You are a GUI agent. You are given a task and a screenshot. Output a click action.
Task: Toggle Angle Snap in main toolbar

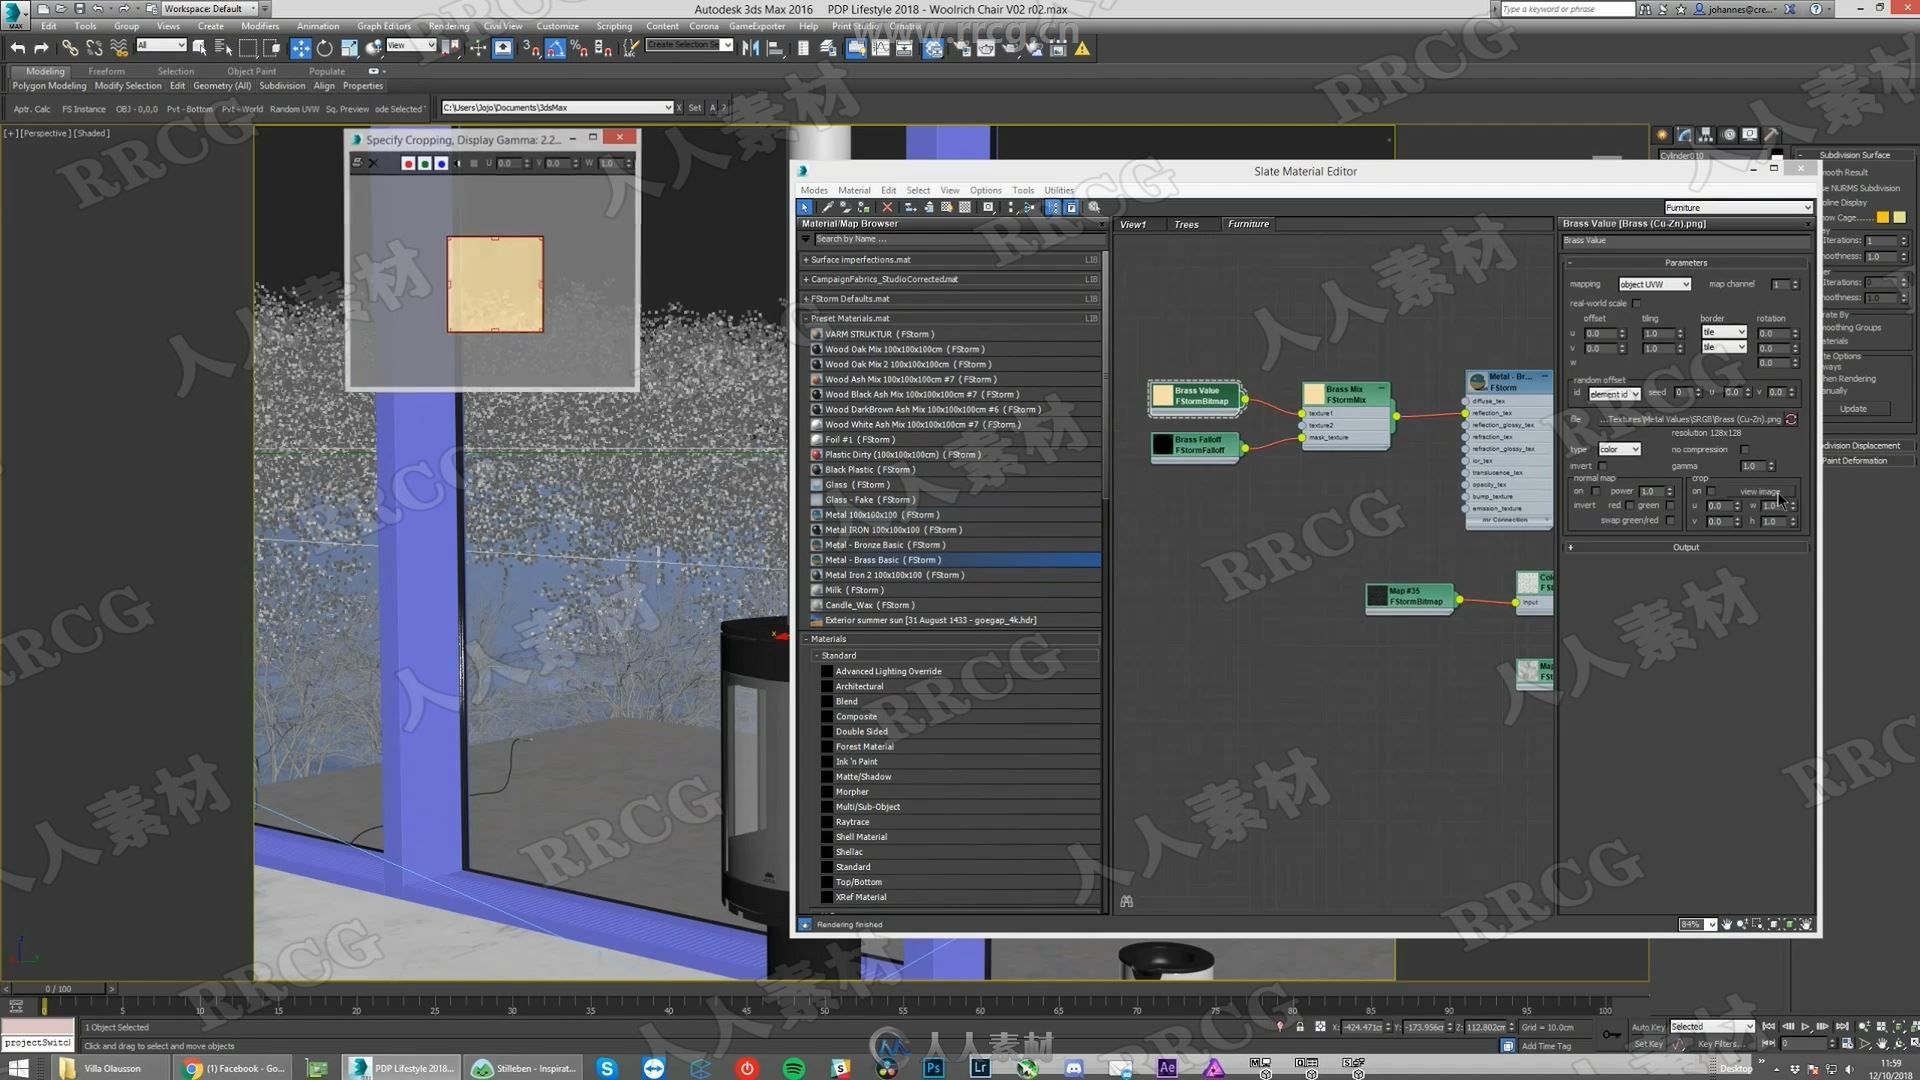click(x=556, y=47)
